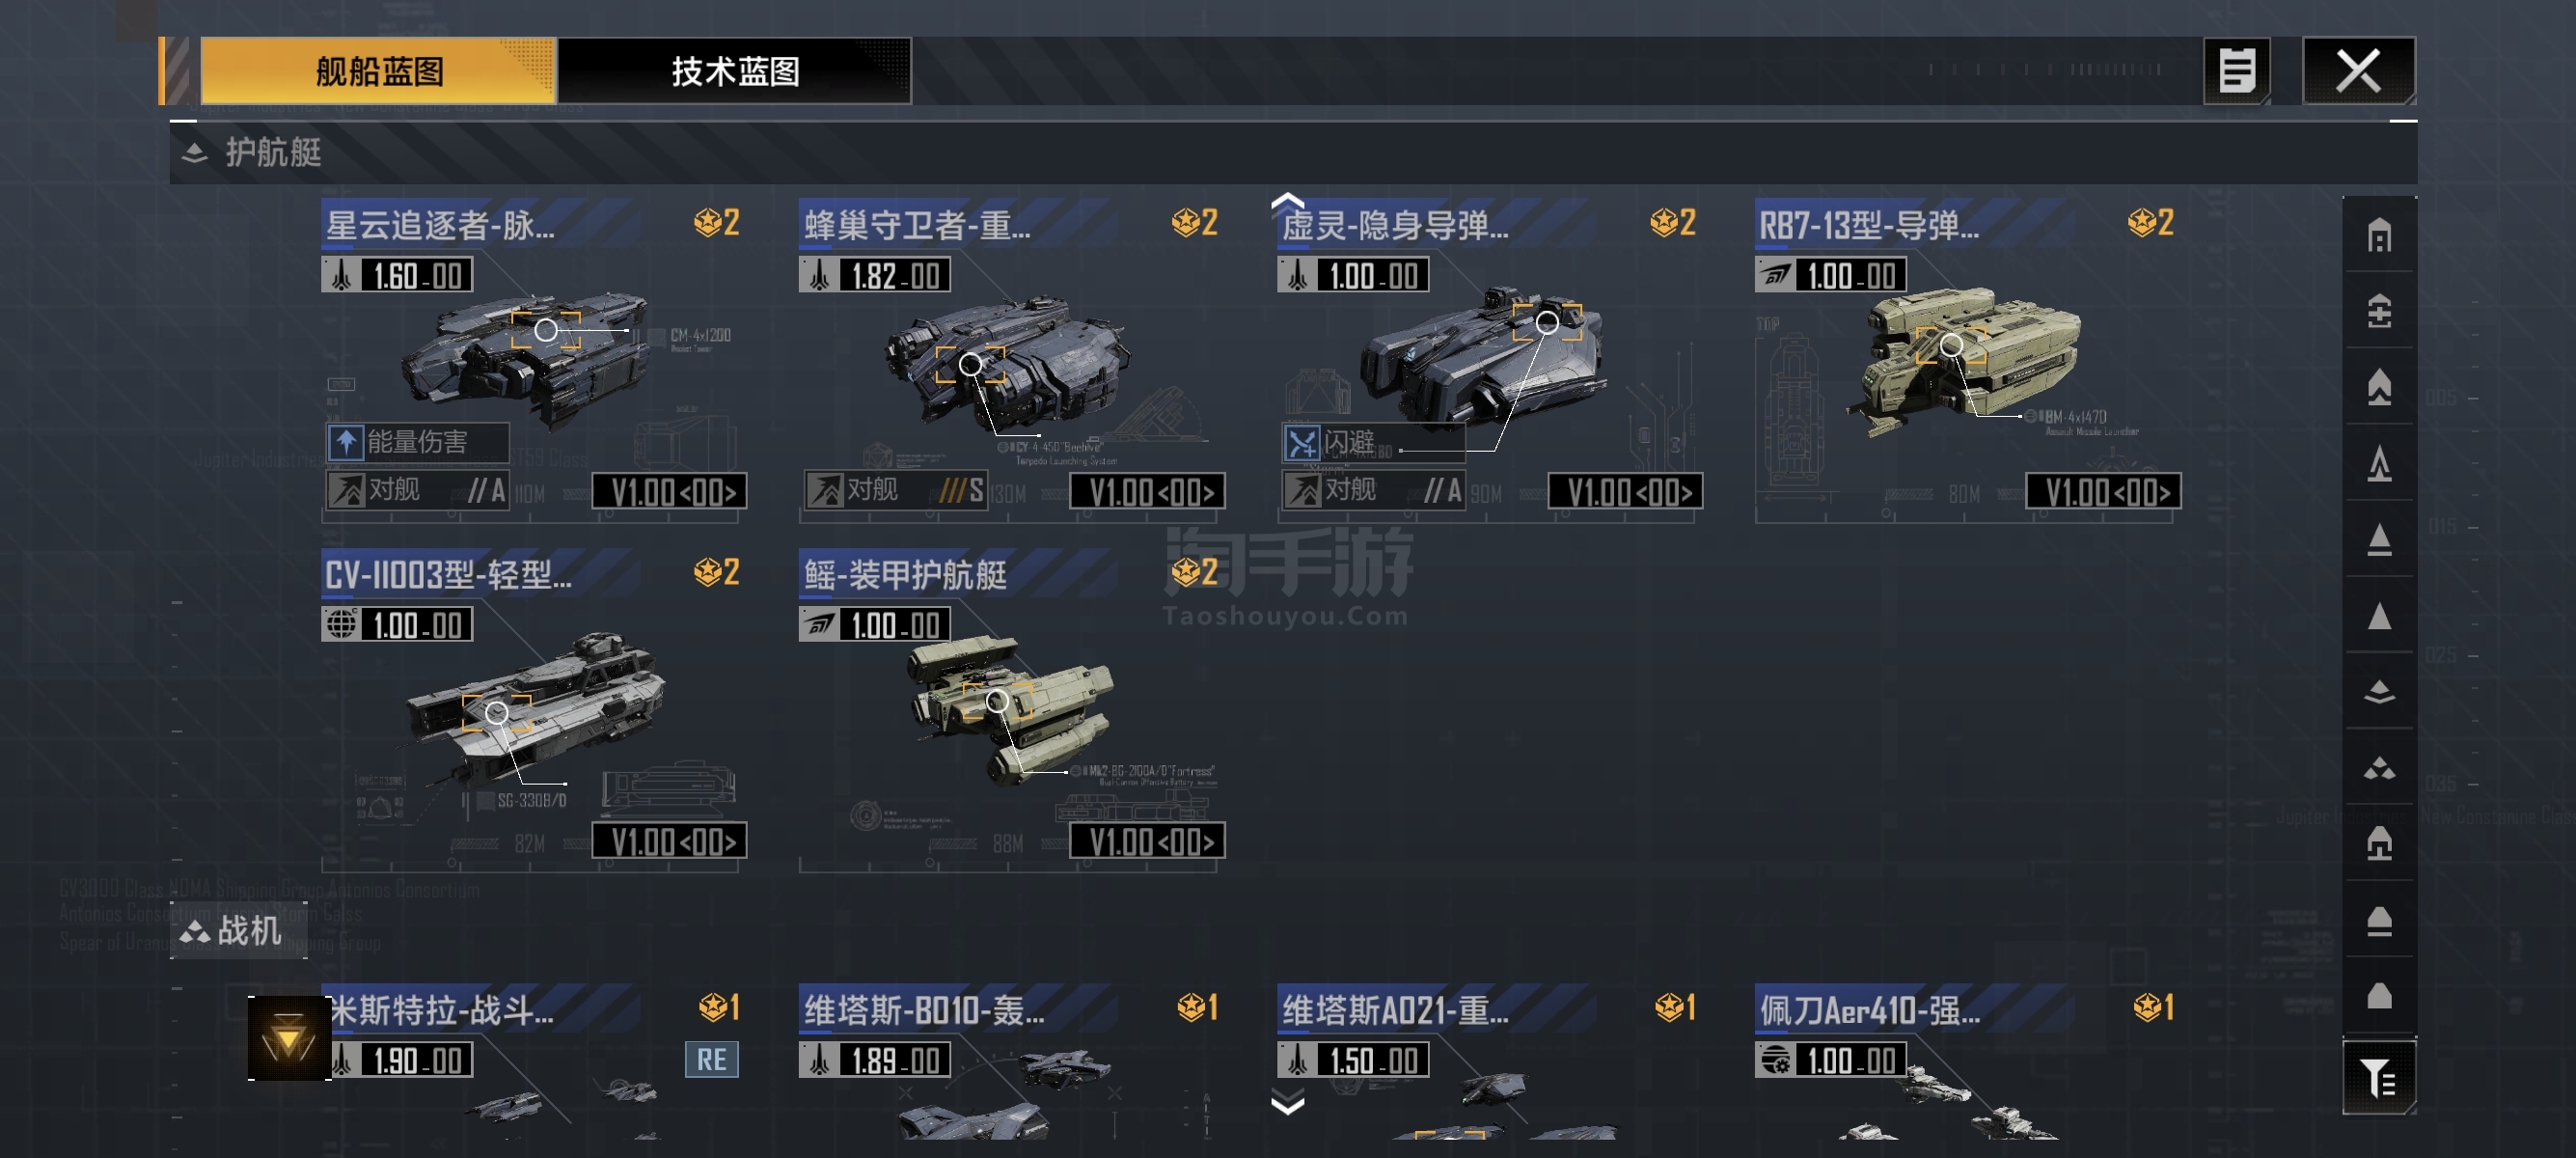Select the outlined A-shaped spire sidebar icon

click(2379, 464)
